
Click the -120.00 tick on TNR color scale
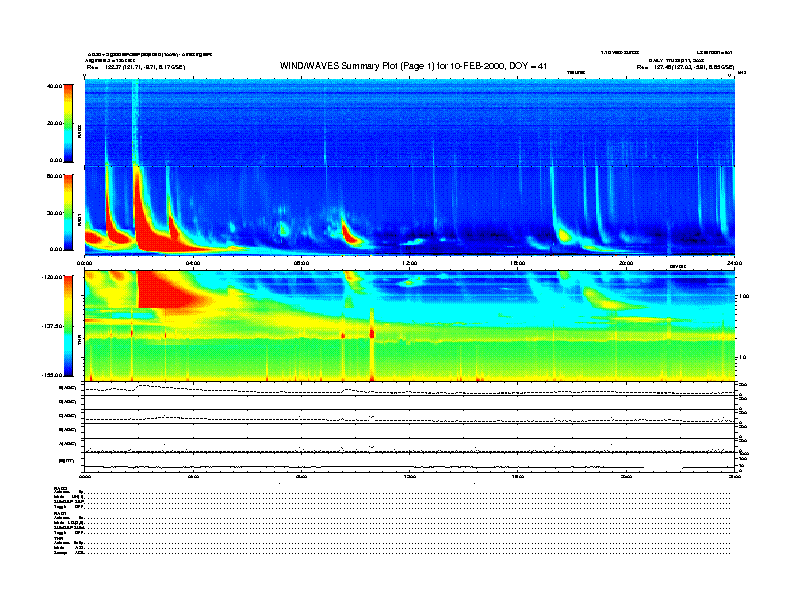pyautogui.click(x=53, y=277)
